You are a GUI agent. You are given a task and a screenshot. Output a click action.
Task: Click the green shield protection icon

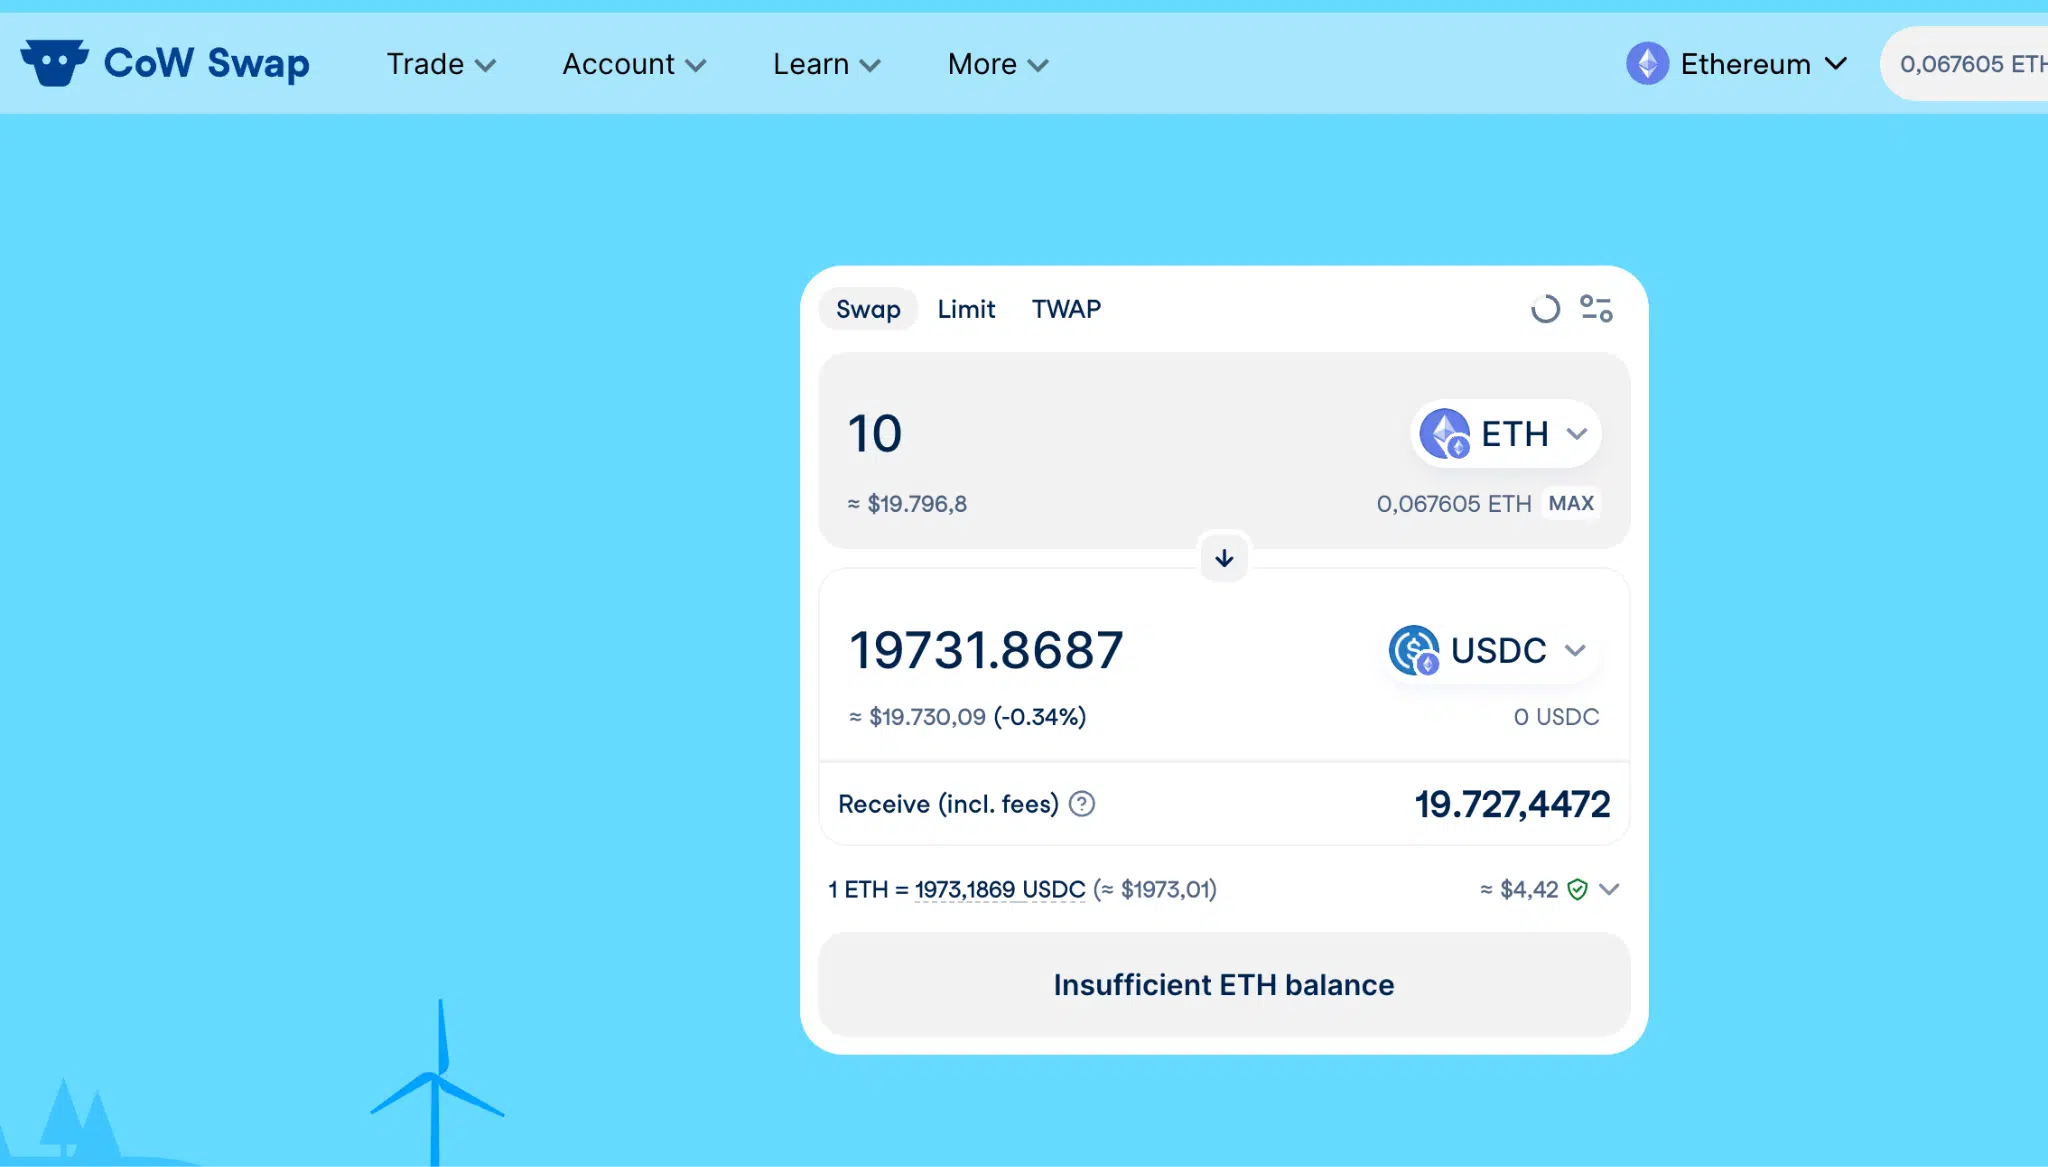[1576, 888]
